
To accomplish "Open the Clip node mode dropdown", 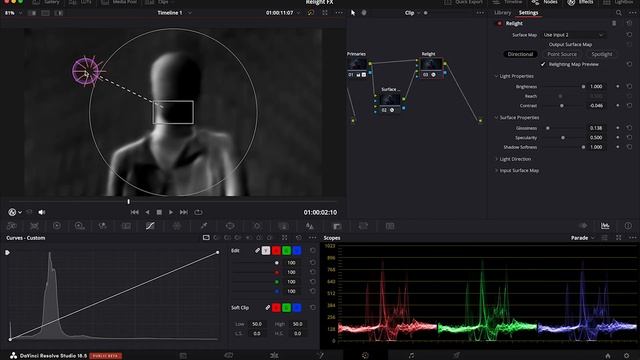I will tap(412, 13).
